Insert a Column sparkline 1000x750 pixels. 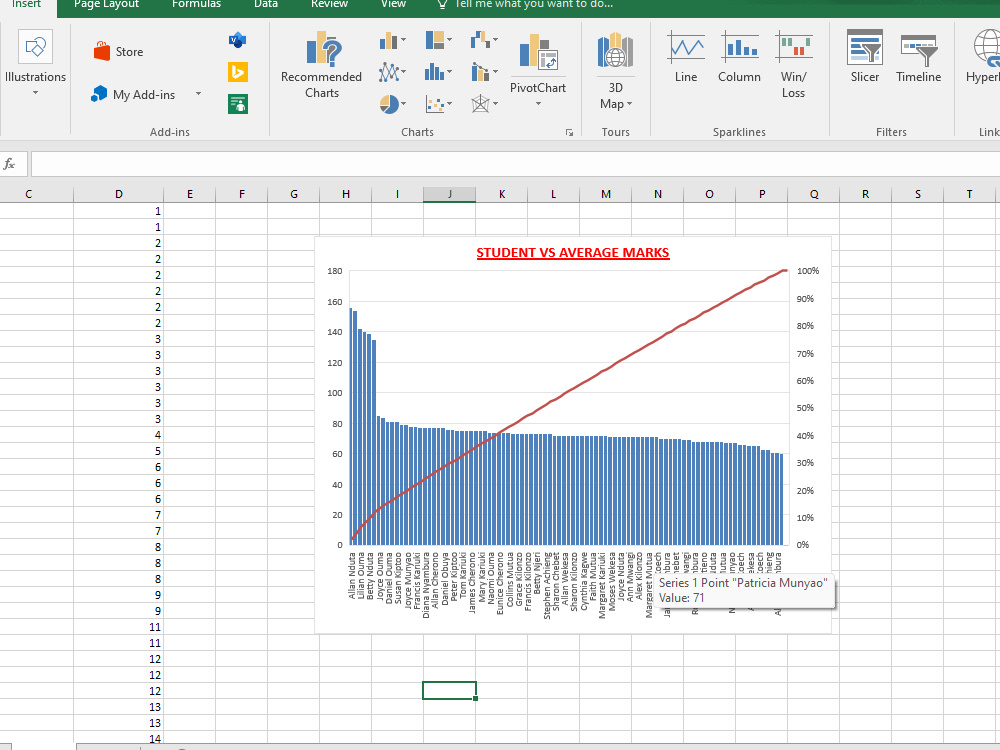click(739, 56)
